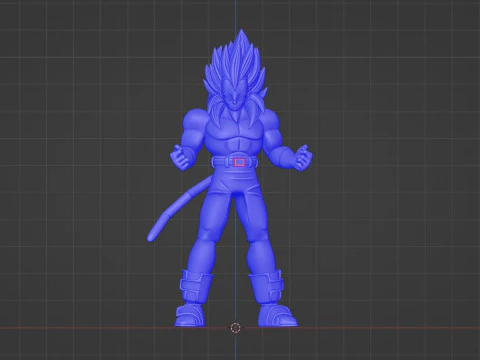Click the 3D cursor at the origin
This screenshot has height=360, width=480.
coord(235,328)
